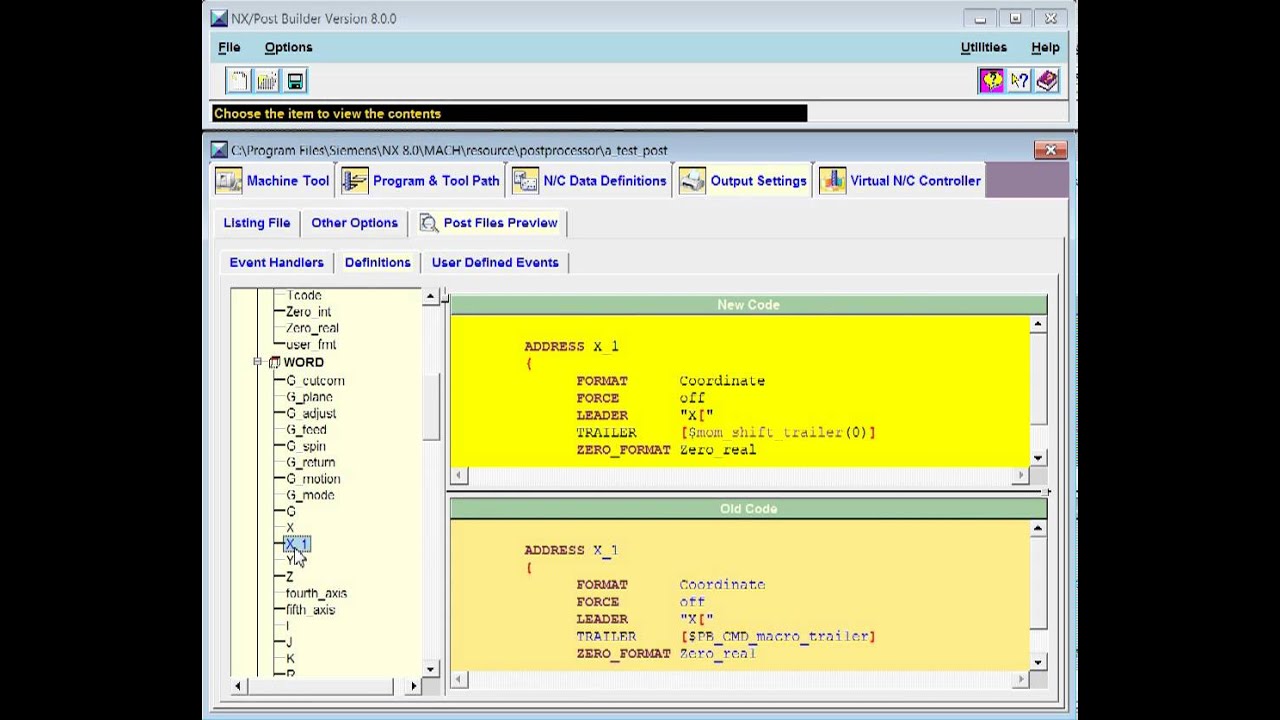This screenshot has height=720, width=1280.
Task: Select fourth_axis in the tree
Action: pos(316,593)
